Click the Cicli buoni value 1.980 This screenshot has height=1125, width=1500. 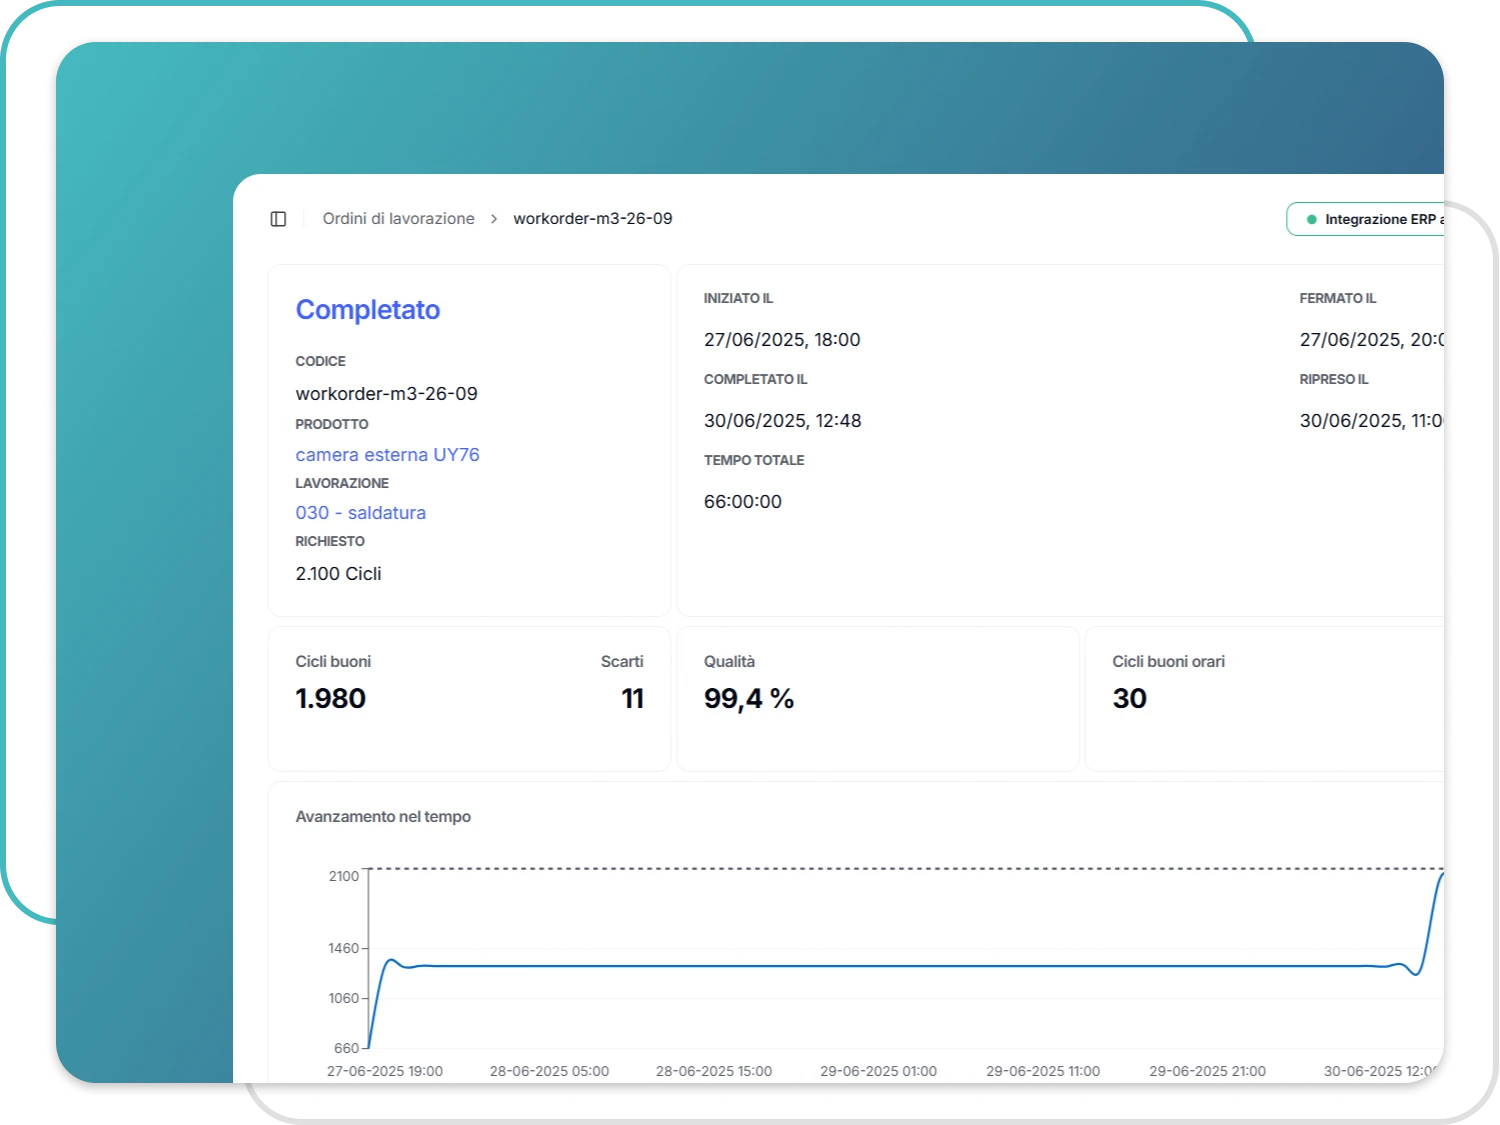[x=330, y=699]
